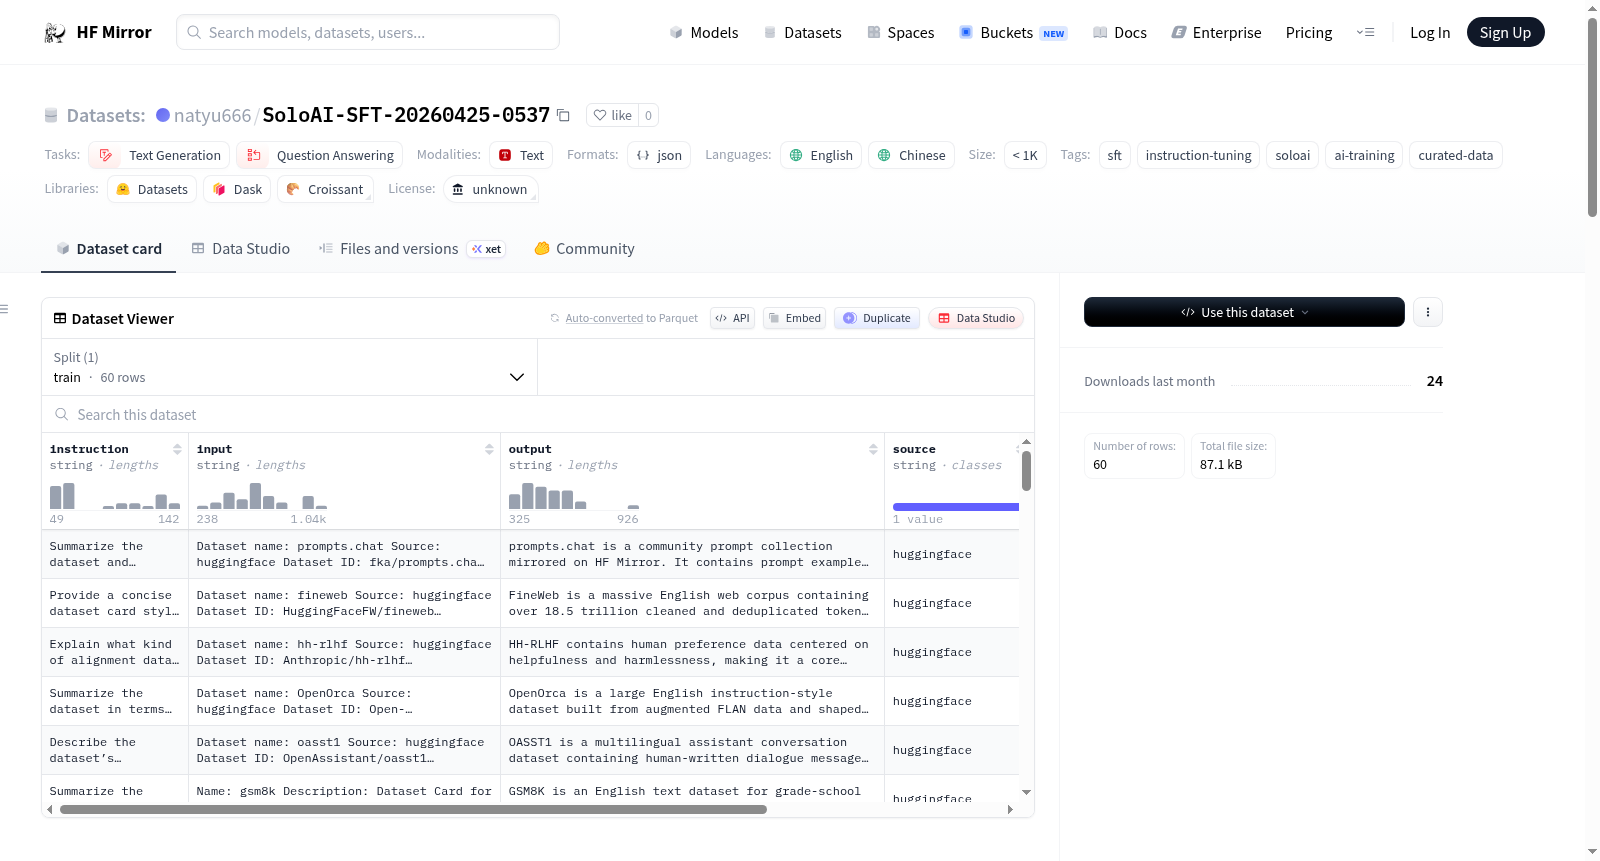Image resolution: width=1600 pixels, height=861 pixels.
Task: Click the curated-data tag
Action: click(1455, 155)
